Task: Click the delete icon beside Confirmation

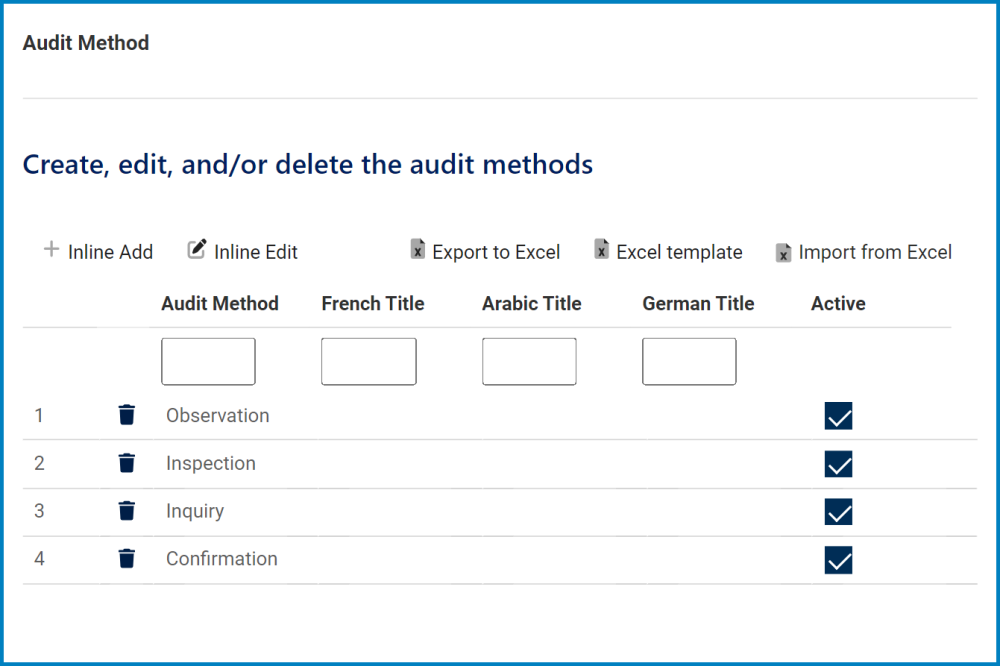Action: [126, 558]
